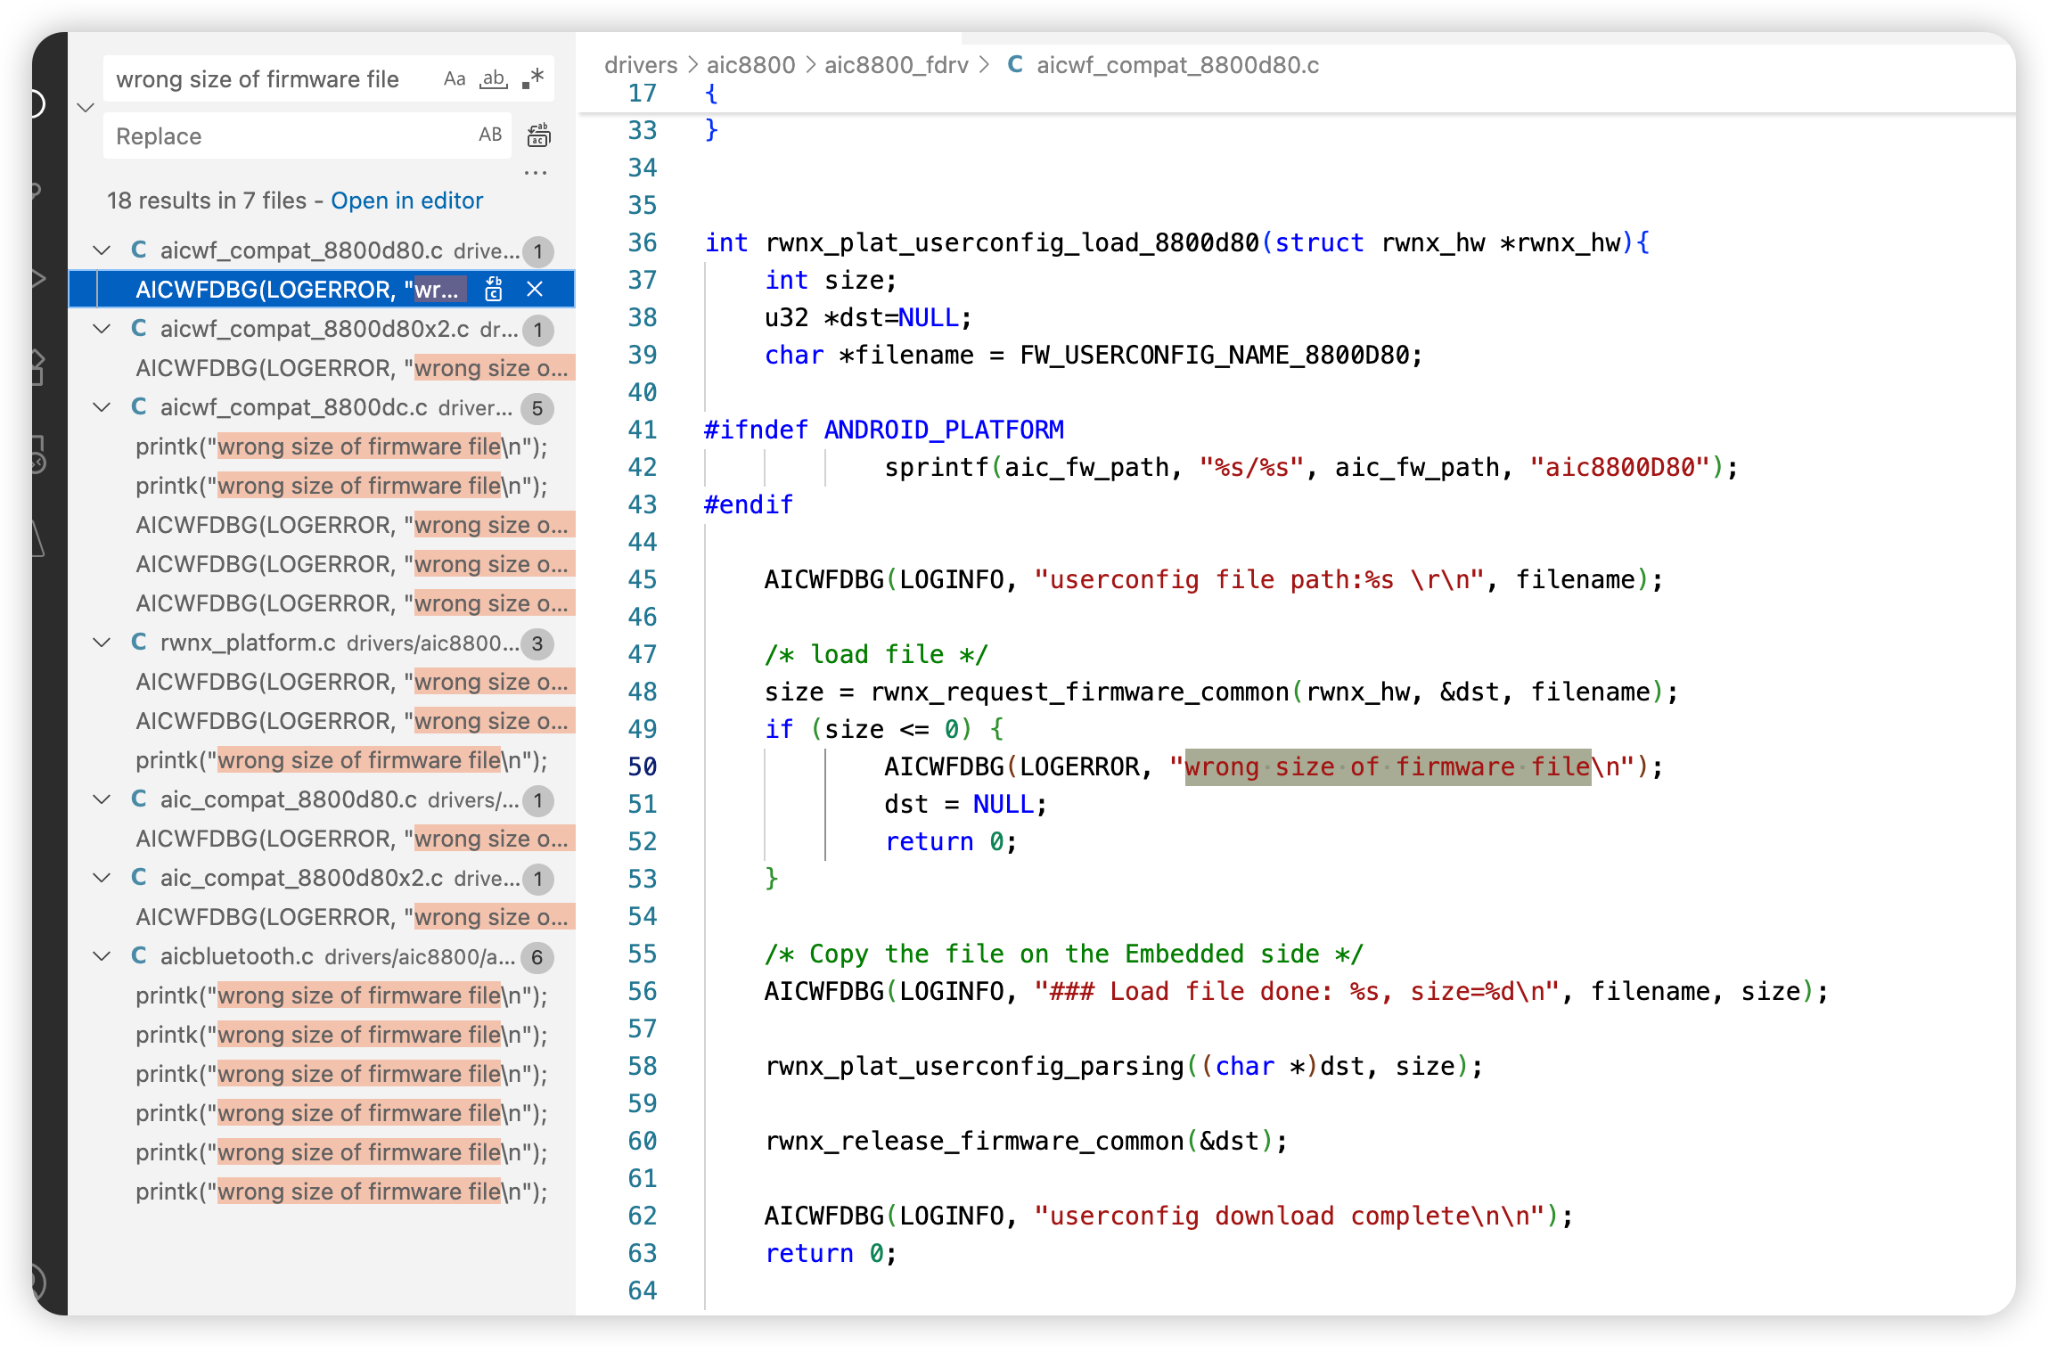The image size is (2048, 1347).
Task: Toggle search details ellipsis button
Action: pyautogui.click(x=536, y=172)
